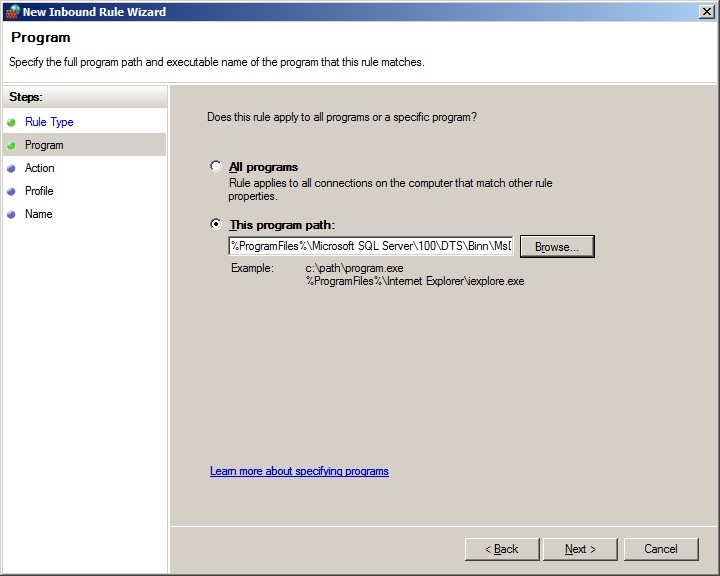Select the Program step in sidebar

tap(44, 145)
